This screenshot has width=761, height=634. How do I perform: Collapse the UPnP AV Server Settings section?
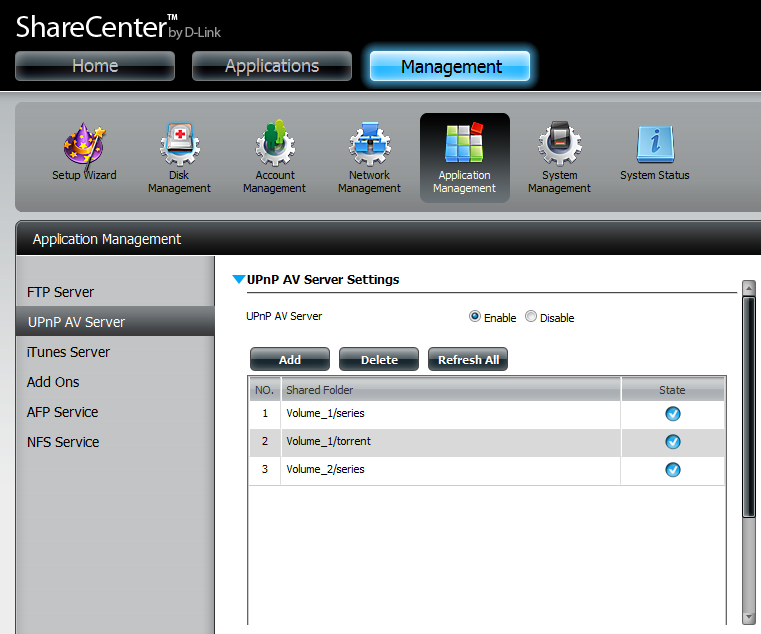[x=238, y=279]
